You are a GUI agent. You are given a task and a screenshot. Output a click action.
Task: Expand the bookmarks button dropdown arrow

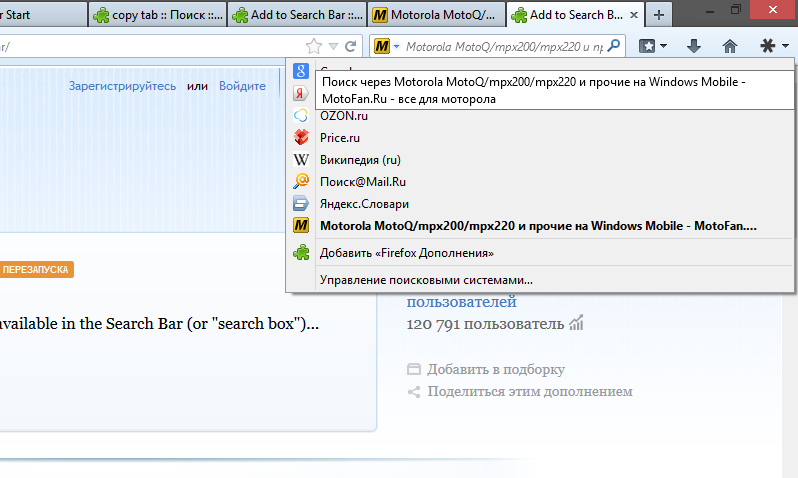click(x=663, y=46)
